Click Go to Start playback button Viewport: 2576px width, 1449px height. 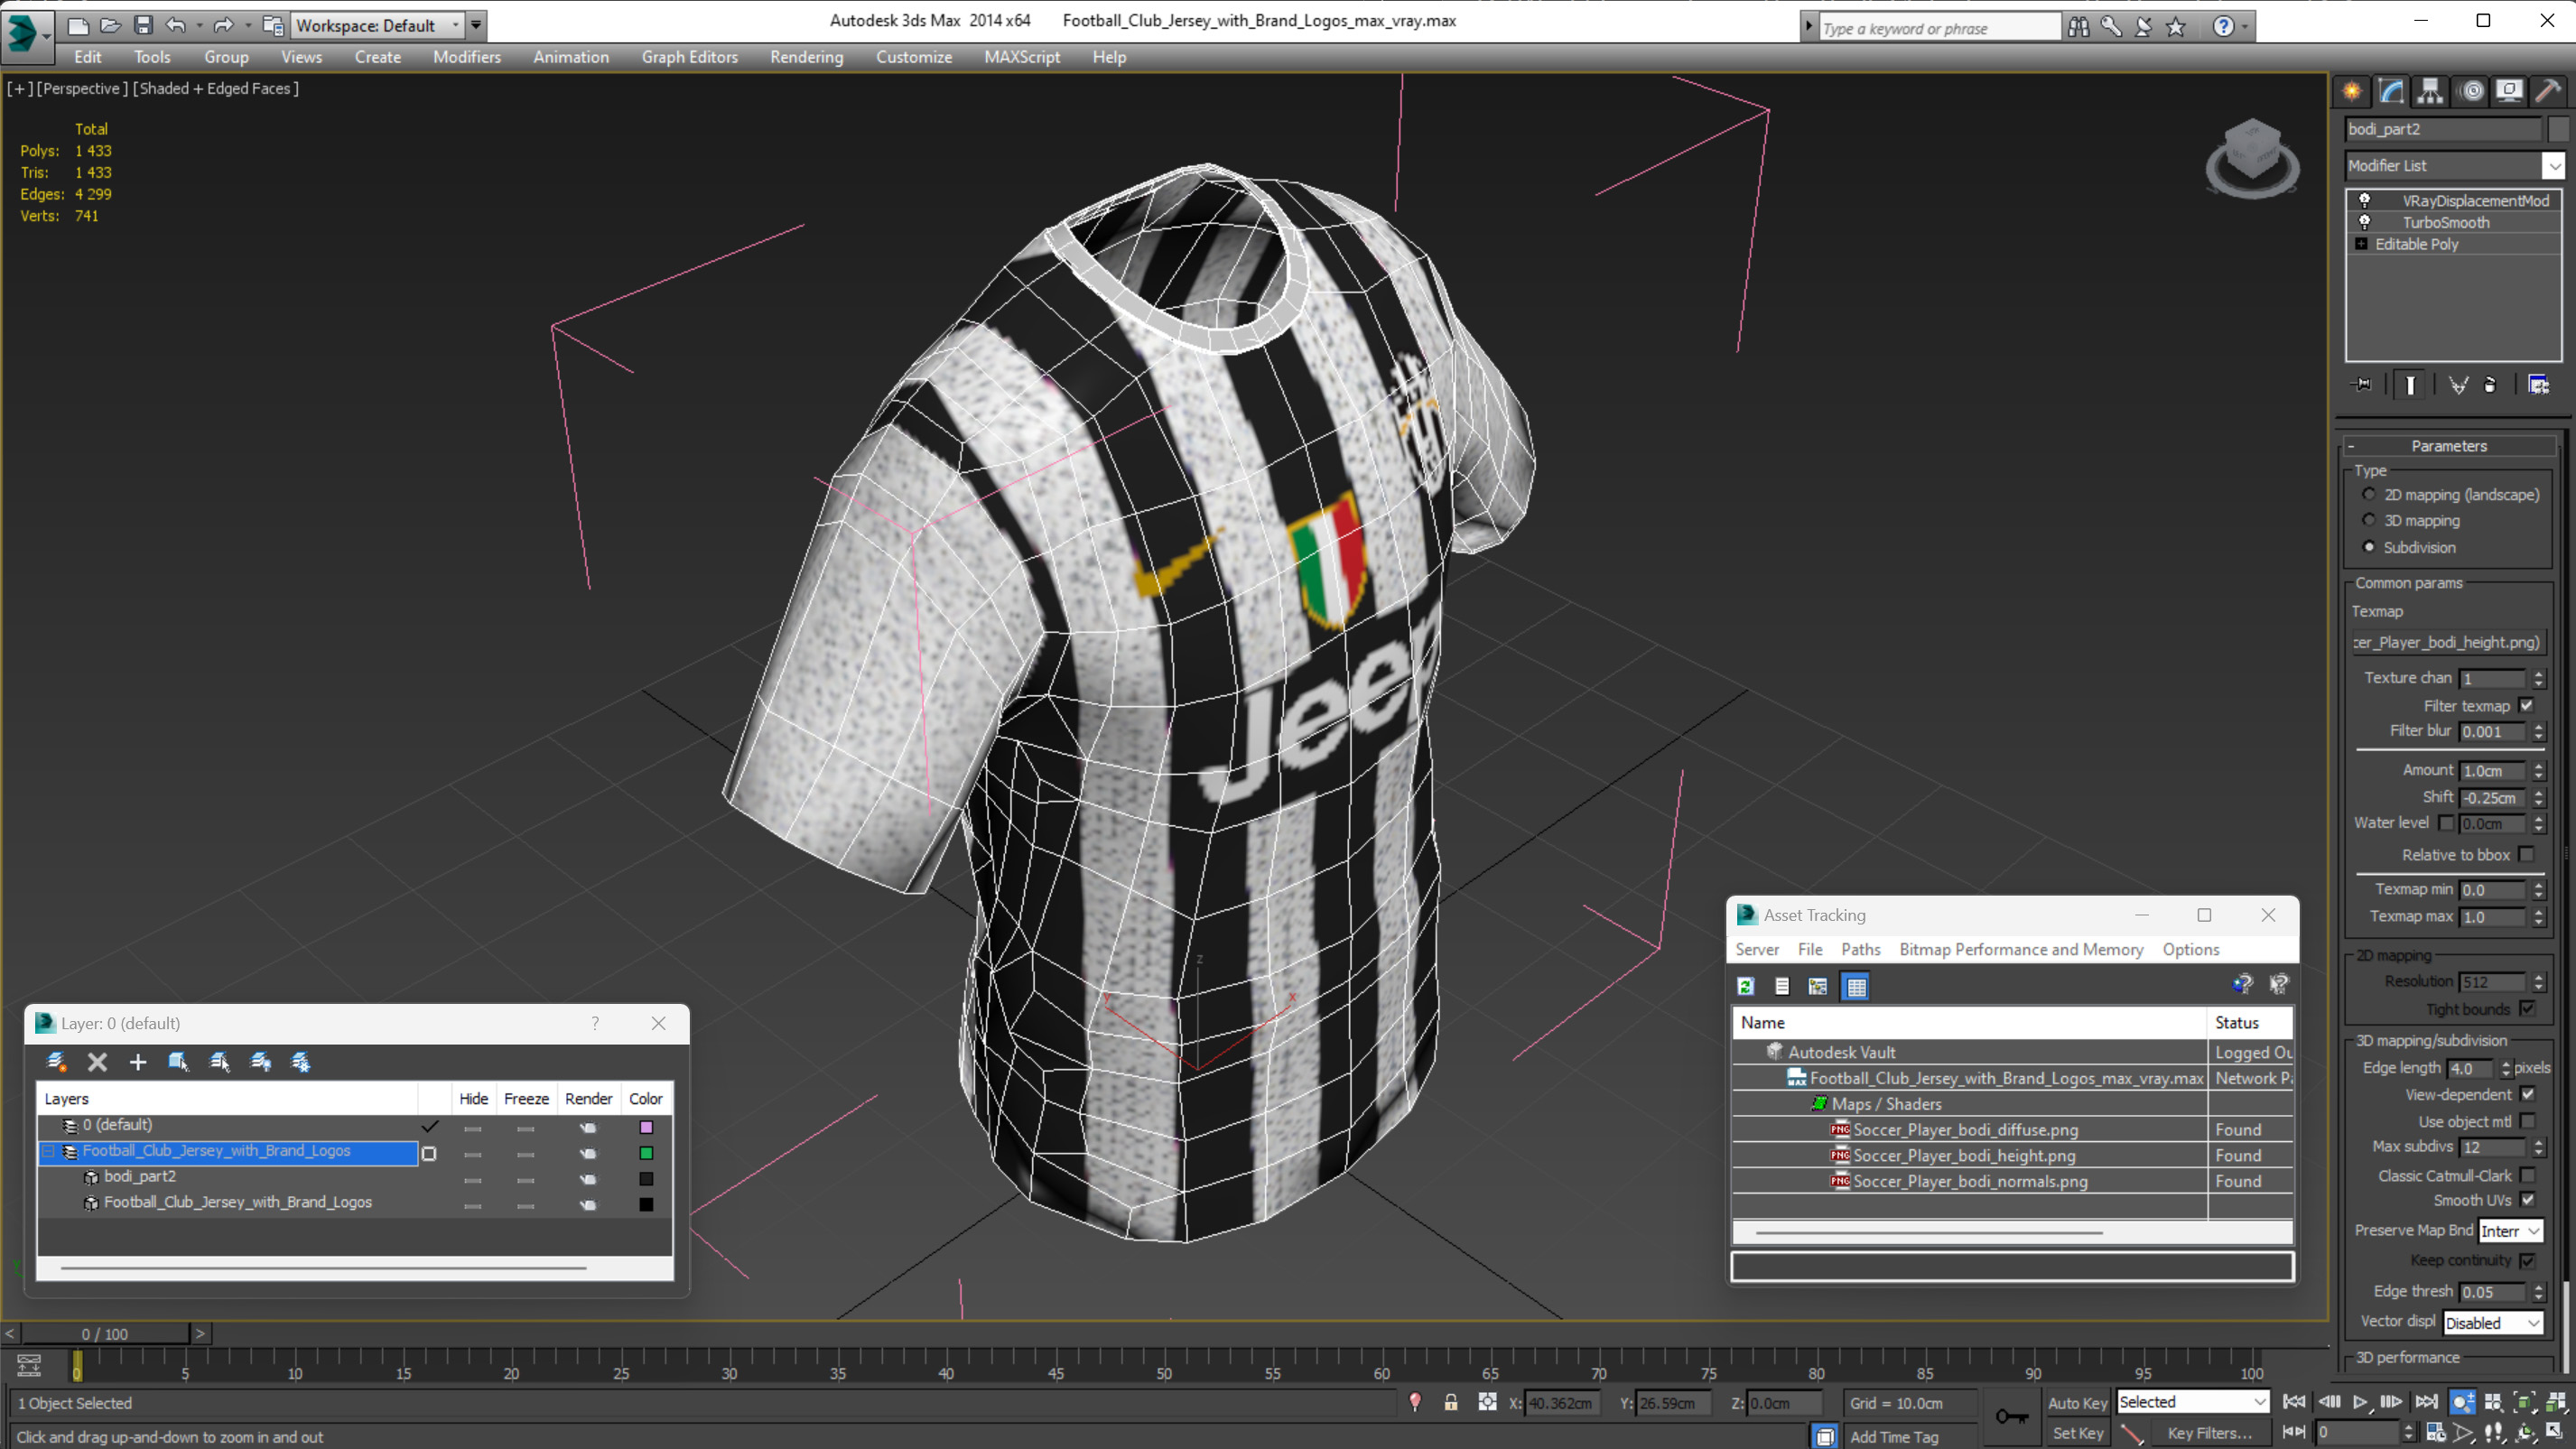(2295, 1402)
